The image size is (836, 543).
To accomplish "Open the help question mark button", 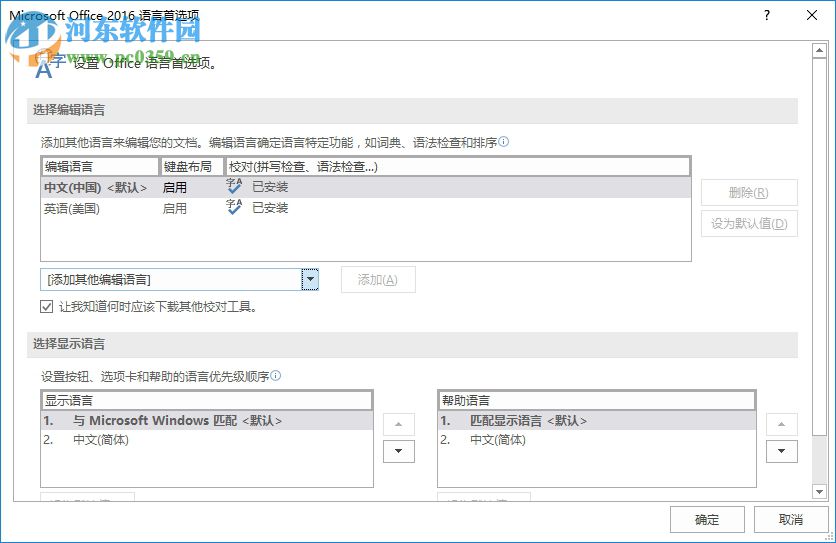I will pos(767,15).
